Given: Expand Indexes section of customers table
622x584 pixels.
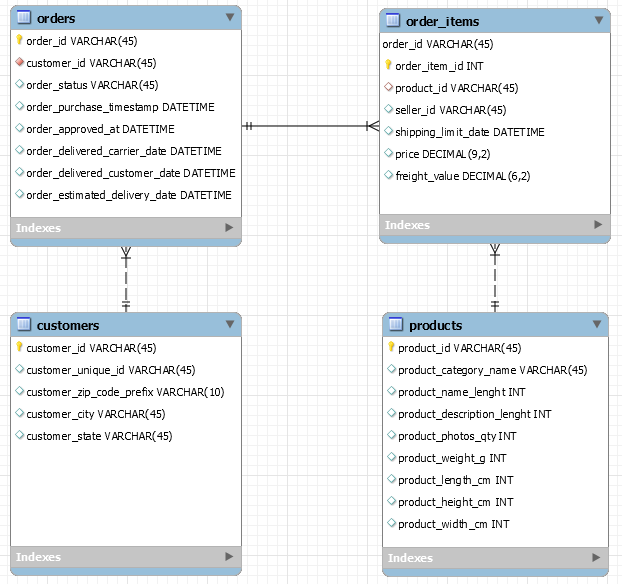Looking at the screenshot, I should 229,557.
